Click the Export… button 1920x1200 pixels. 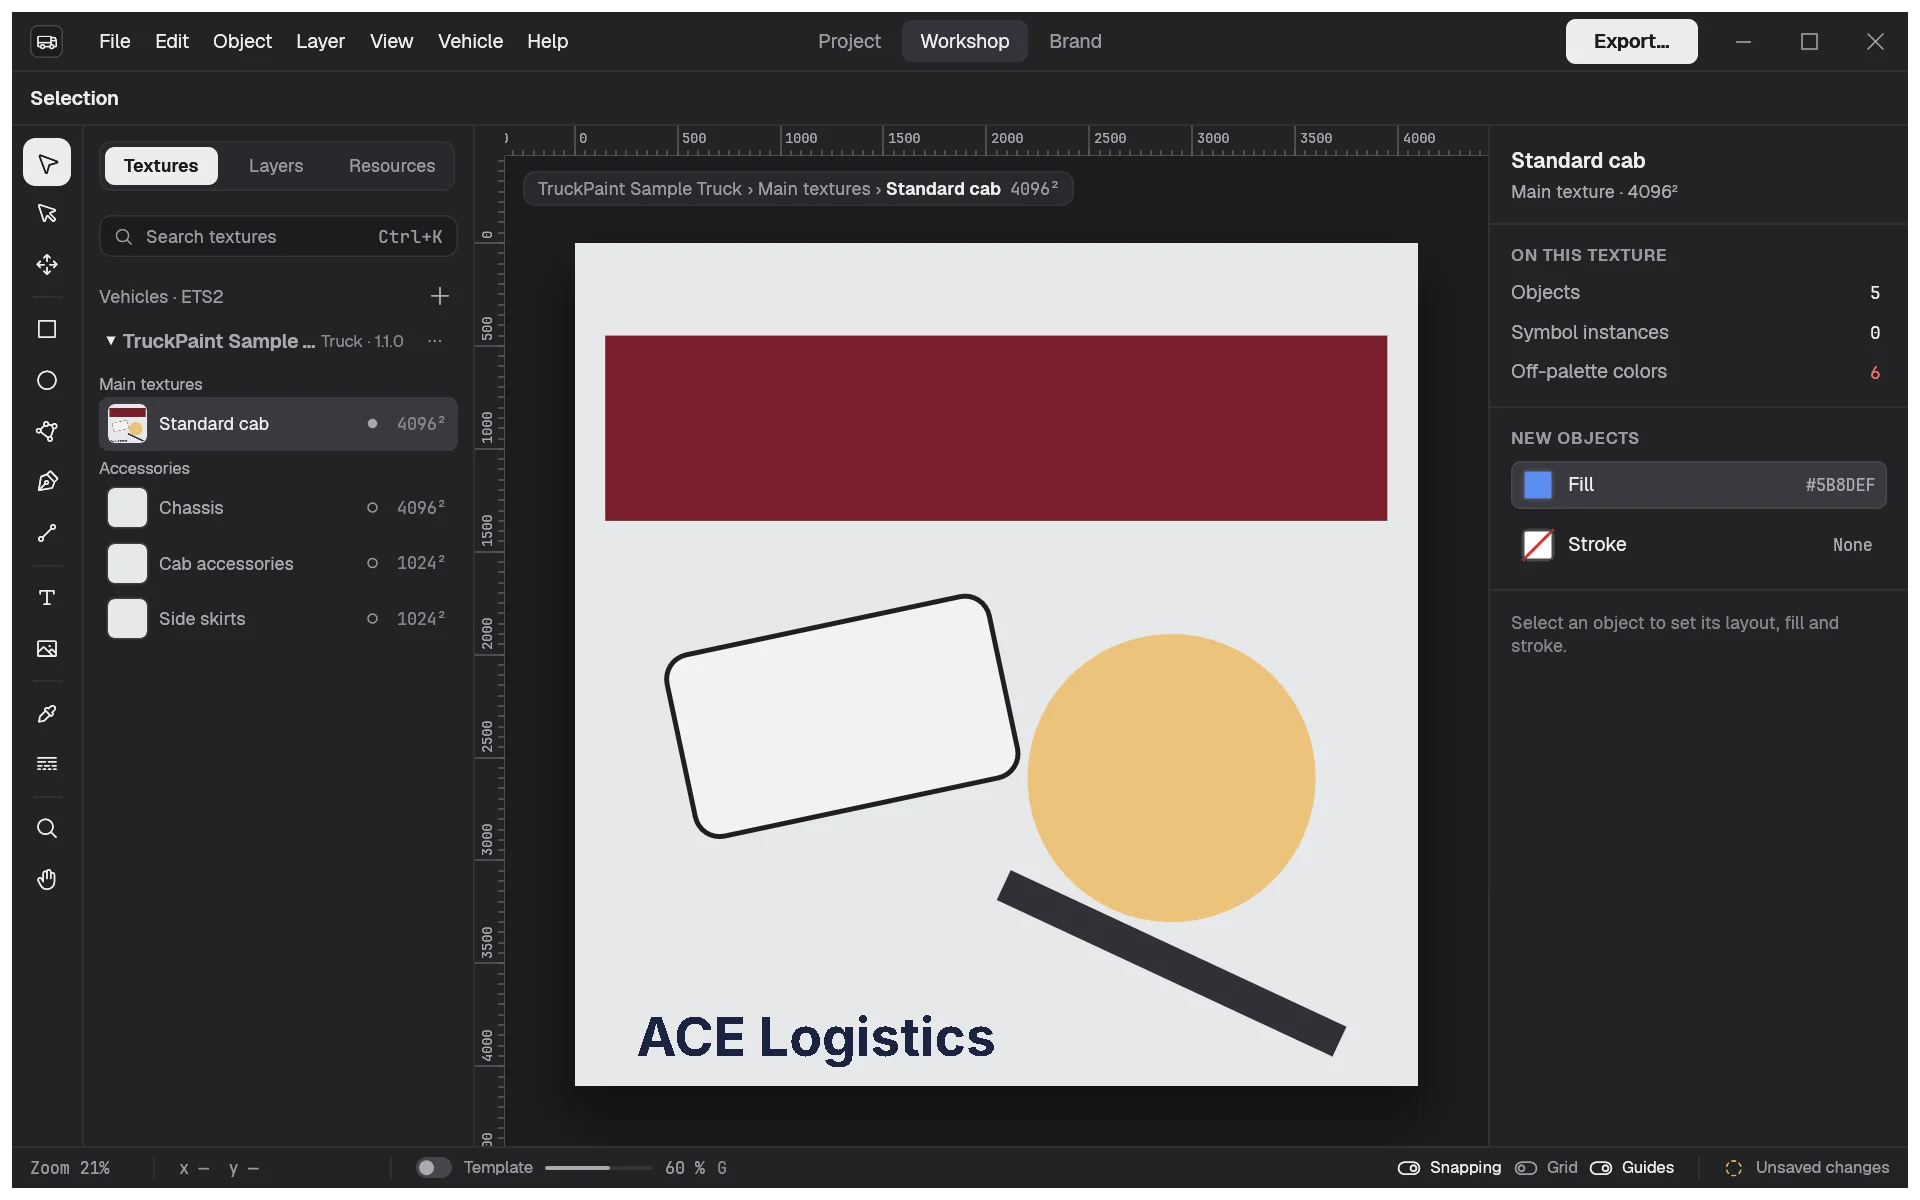click(1631, 42)
